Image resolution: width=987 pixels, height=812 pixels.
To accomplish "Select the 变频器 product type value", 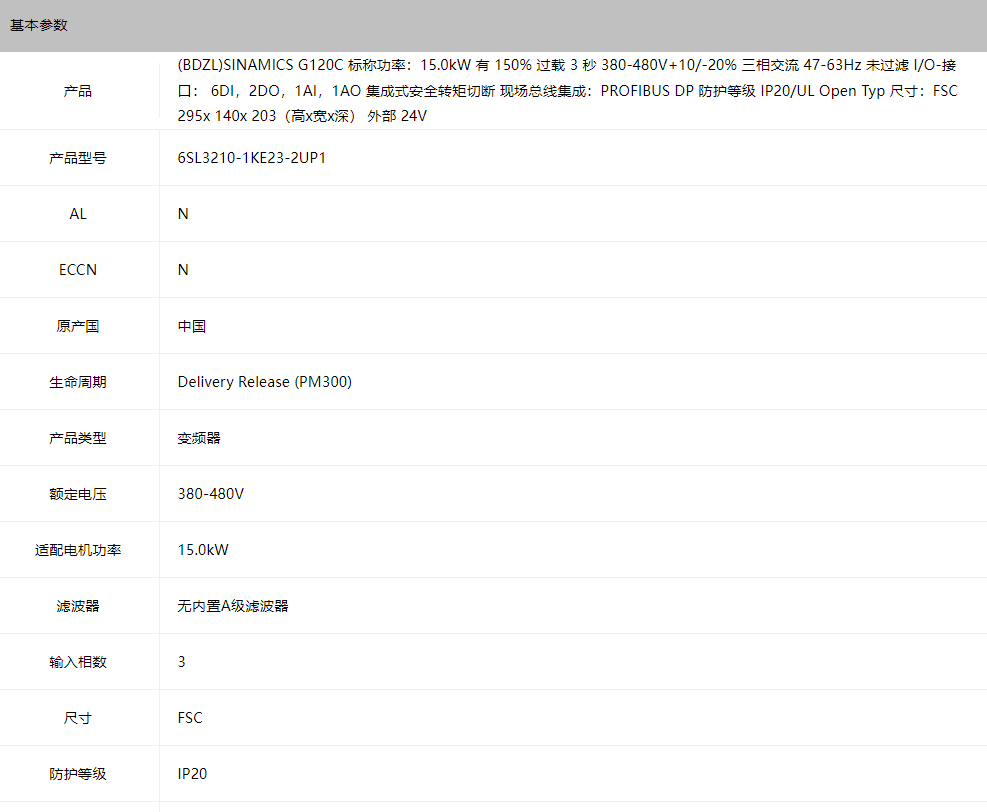I will click(x=199, y=438).
